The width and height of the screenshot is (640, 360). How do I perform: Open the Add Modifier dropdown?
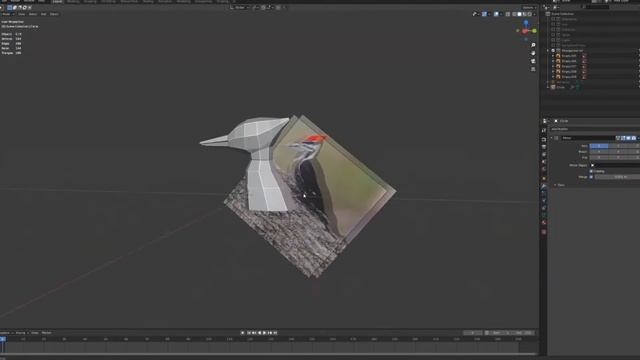(x=594, y=129)
